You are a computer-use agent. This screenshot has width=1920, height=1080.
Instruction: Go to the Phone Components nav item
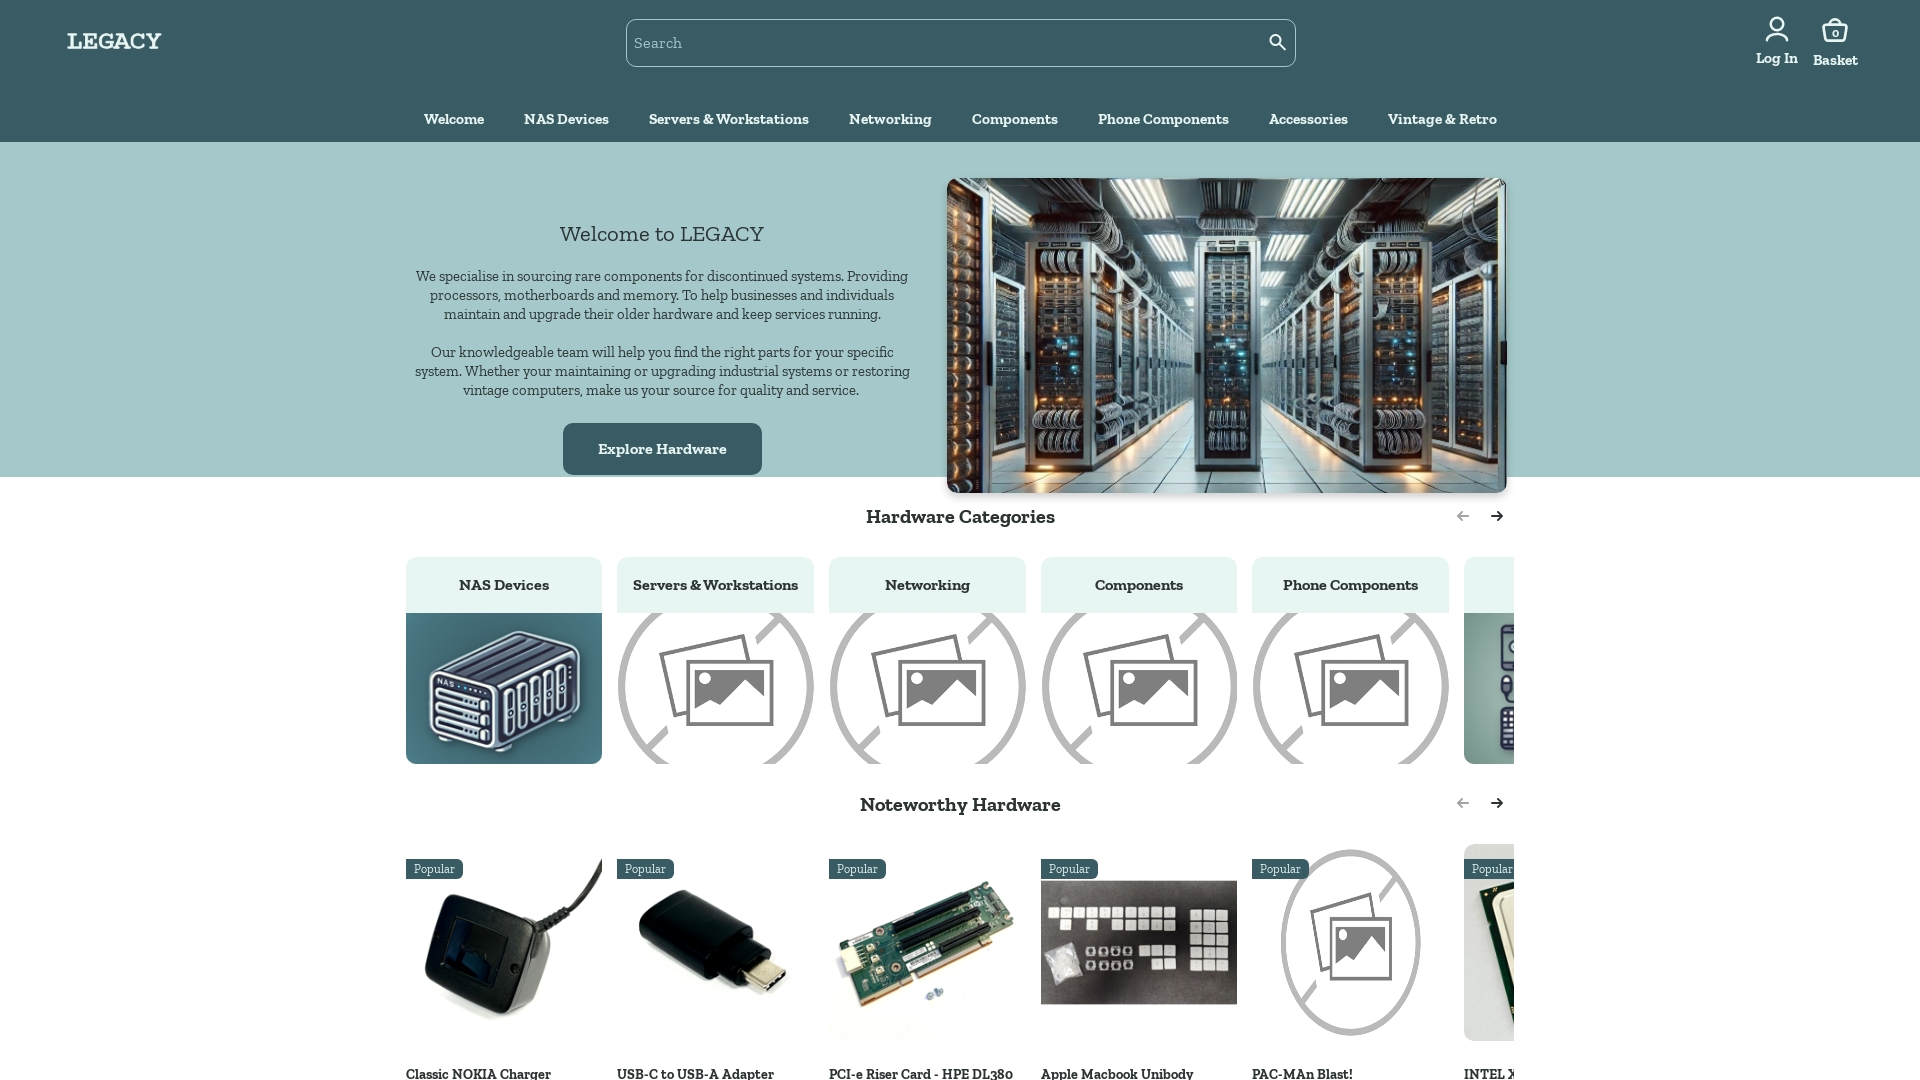point(1162,119)
